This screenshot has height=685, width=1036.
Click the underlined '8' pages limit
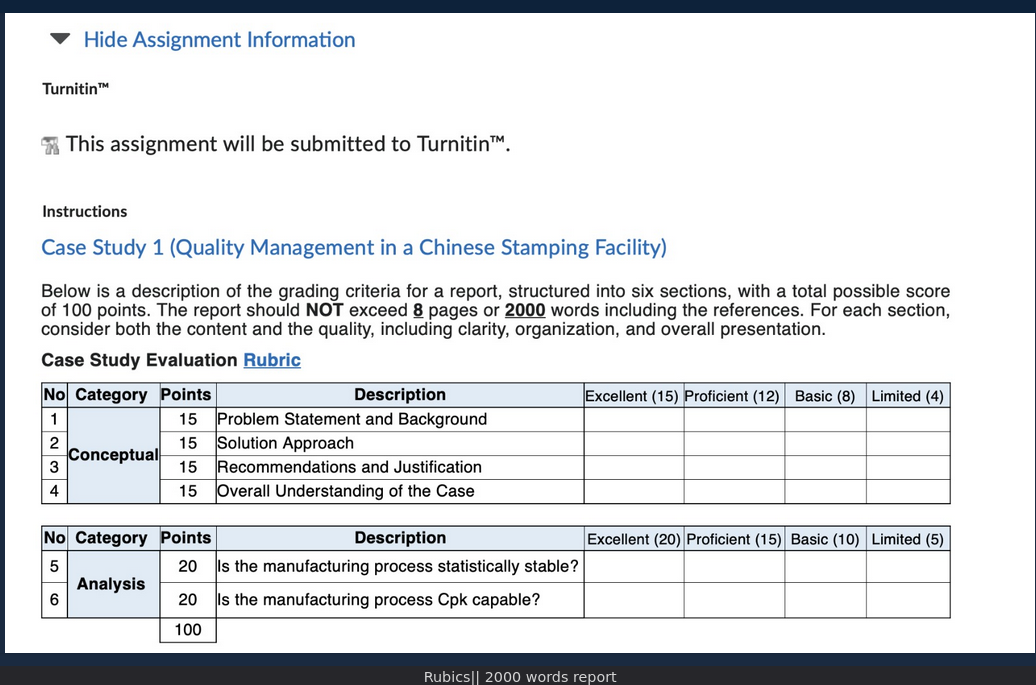point(418,310)
